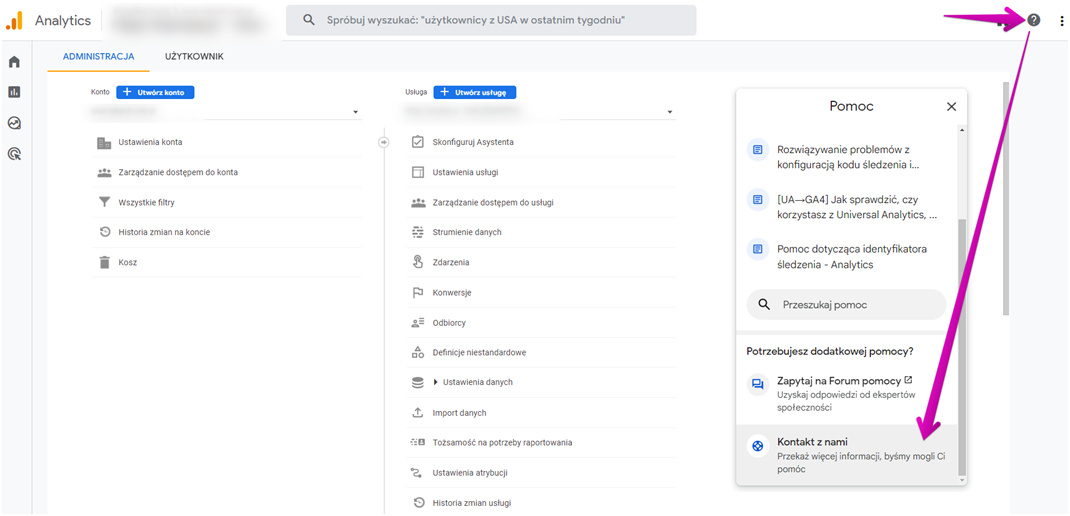Image resolution: width=1070 pixels, height=516 pixels.
Task: Open the Reports bar chart sidebar icon
Action: 14,91
